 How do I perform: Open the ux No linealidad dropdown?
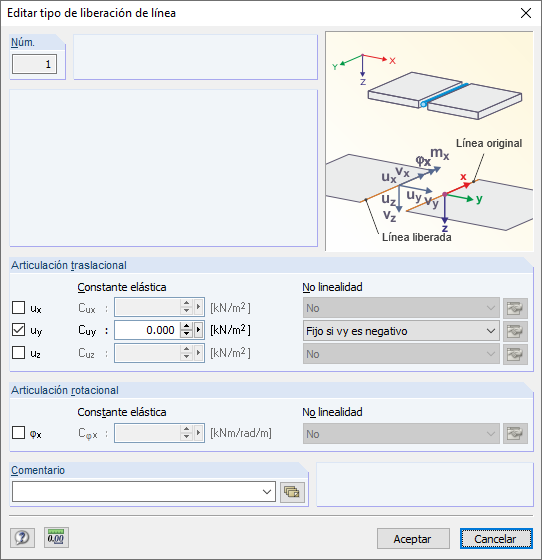click(401, 308)
